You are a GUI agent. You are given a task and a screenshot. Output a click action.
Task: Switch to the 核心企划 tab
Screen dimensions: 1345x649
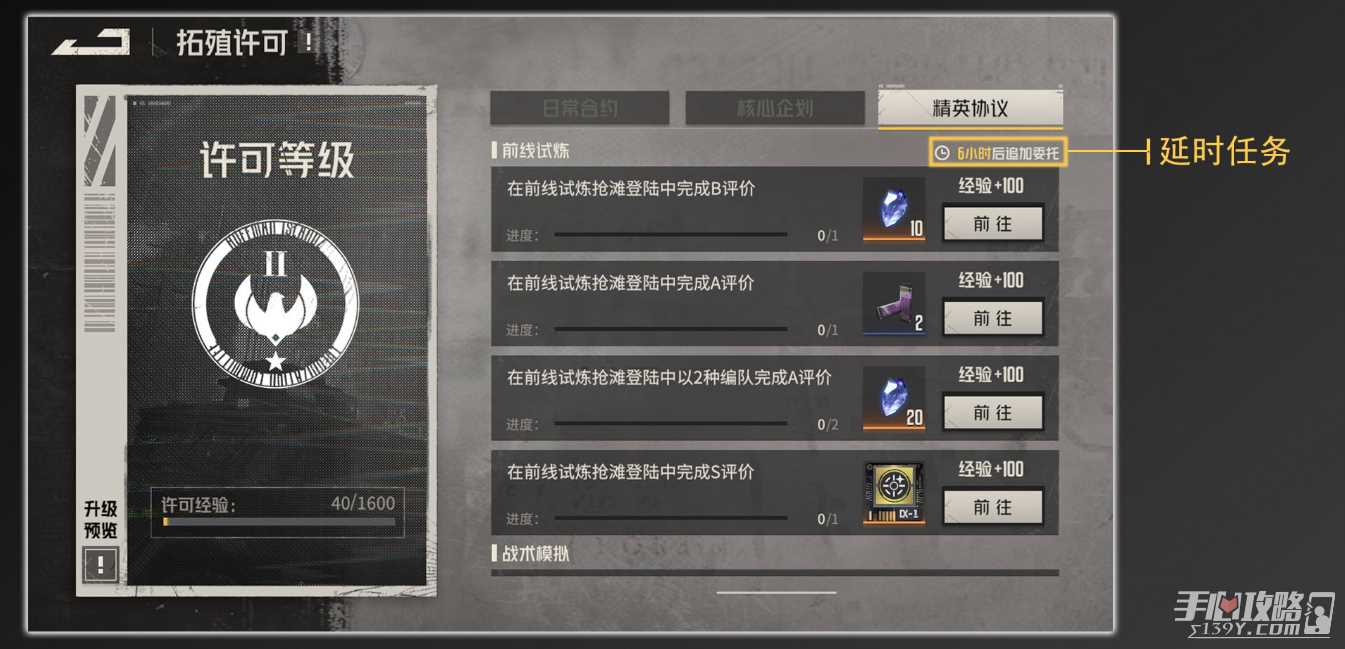774,108
